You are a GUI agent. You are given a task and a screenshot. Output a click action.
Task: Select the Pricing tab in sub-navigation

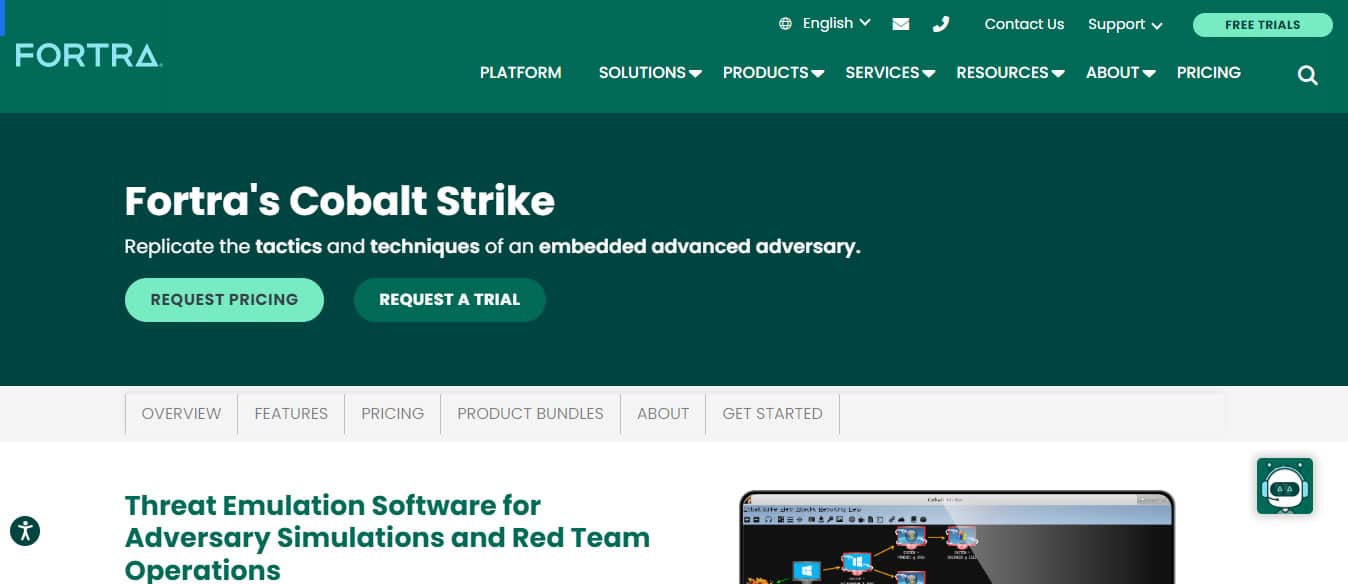point(393,414)
